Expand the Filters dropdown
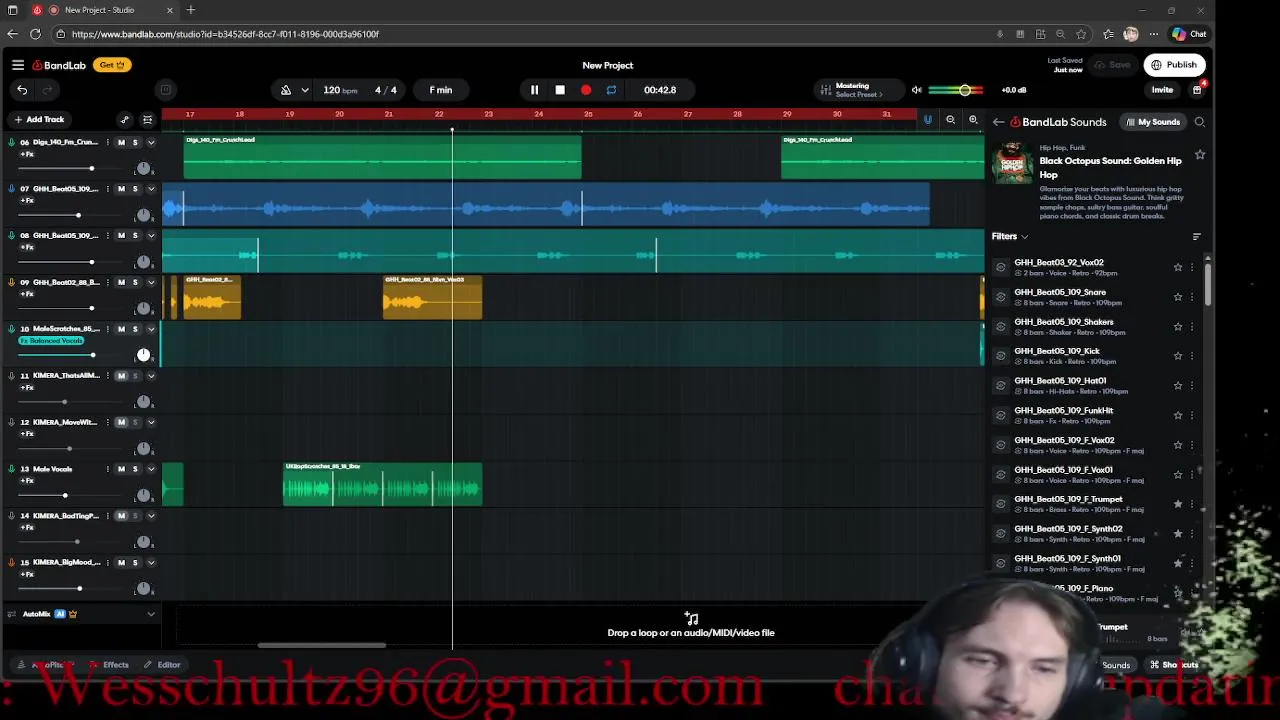Screen dimensions: 1280x720 pyautogui.click(x=1010, y=237)
